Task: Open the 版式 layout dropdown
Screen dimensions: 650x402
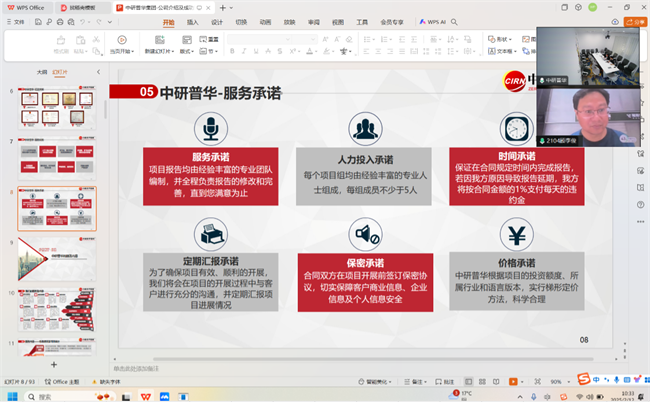Action: [x=187, y=51]
